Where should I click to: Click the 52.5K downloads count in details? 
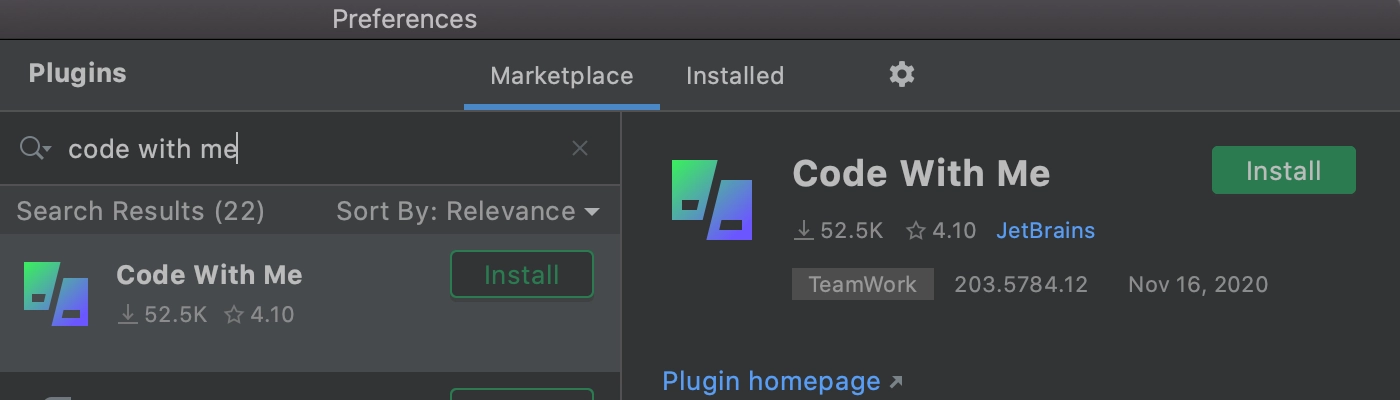839,231
